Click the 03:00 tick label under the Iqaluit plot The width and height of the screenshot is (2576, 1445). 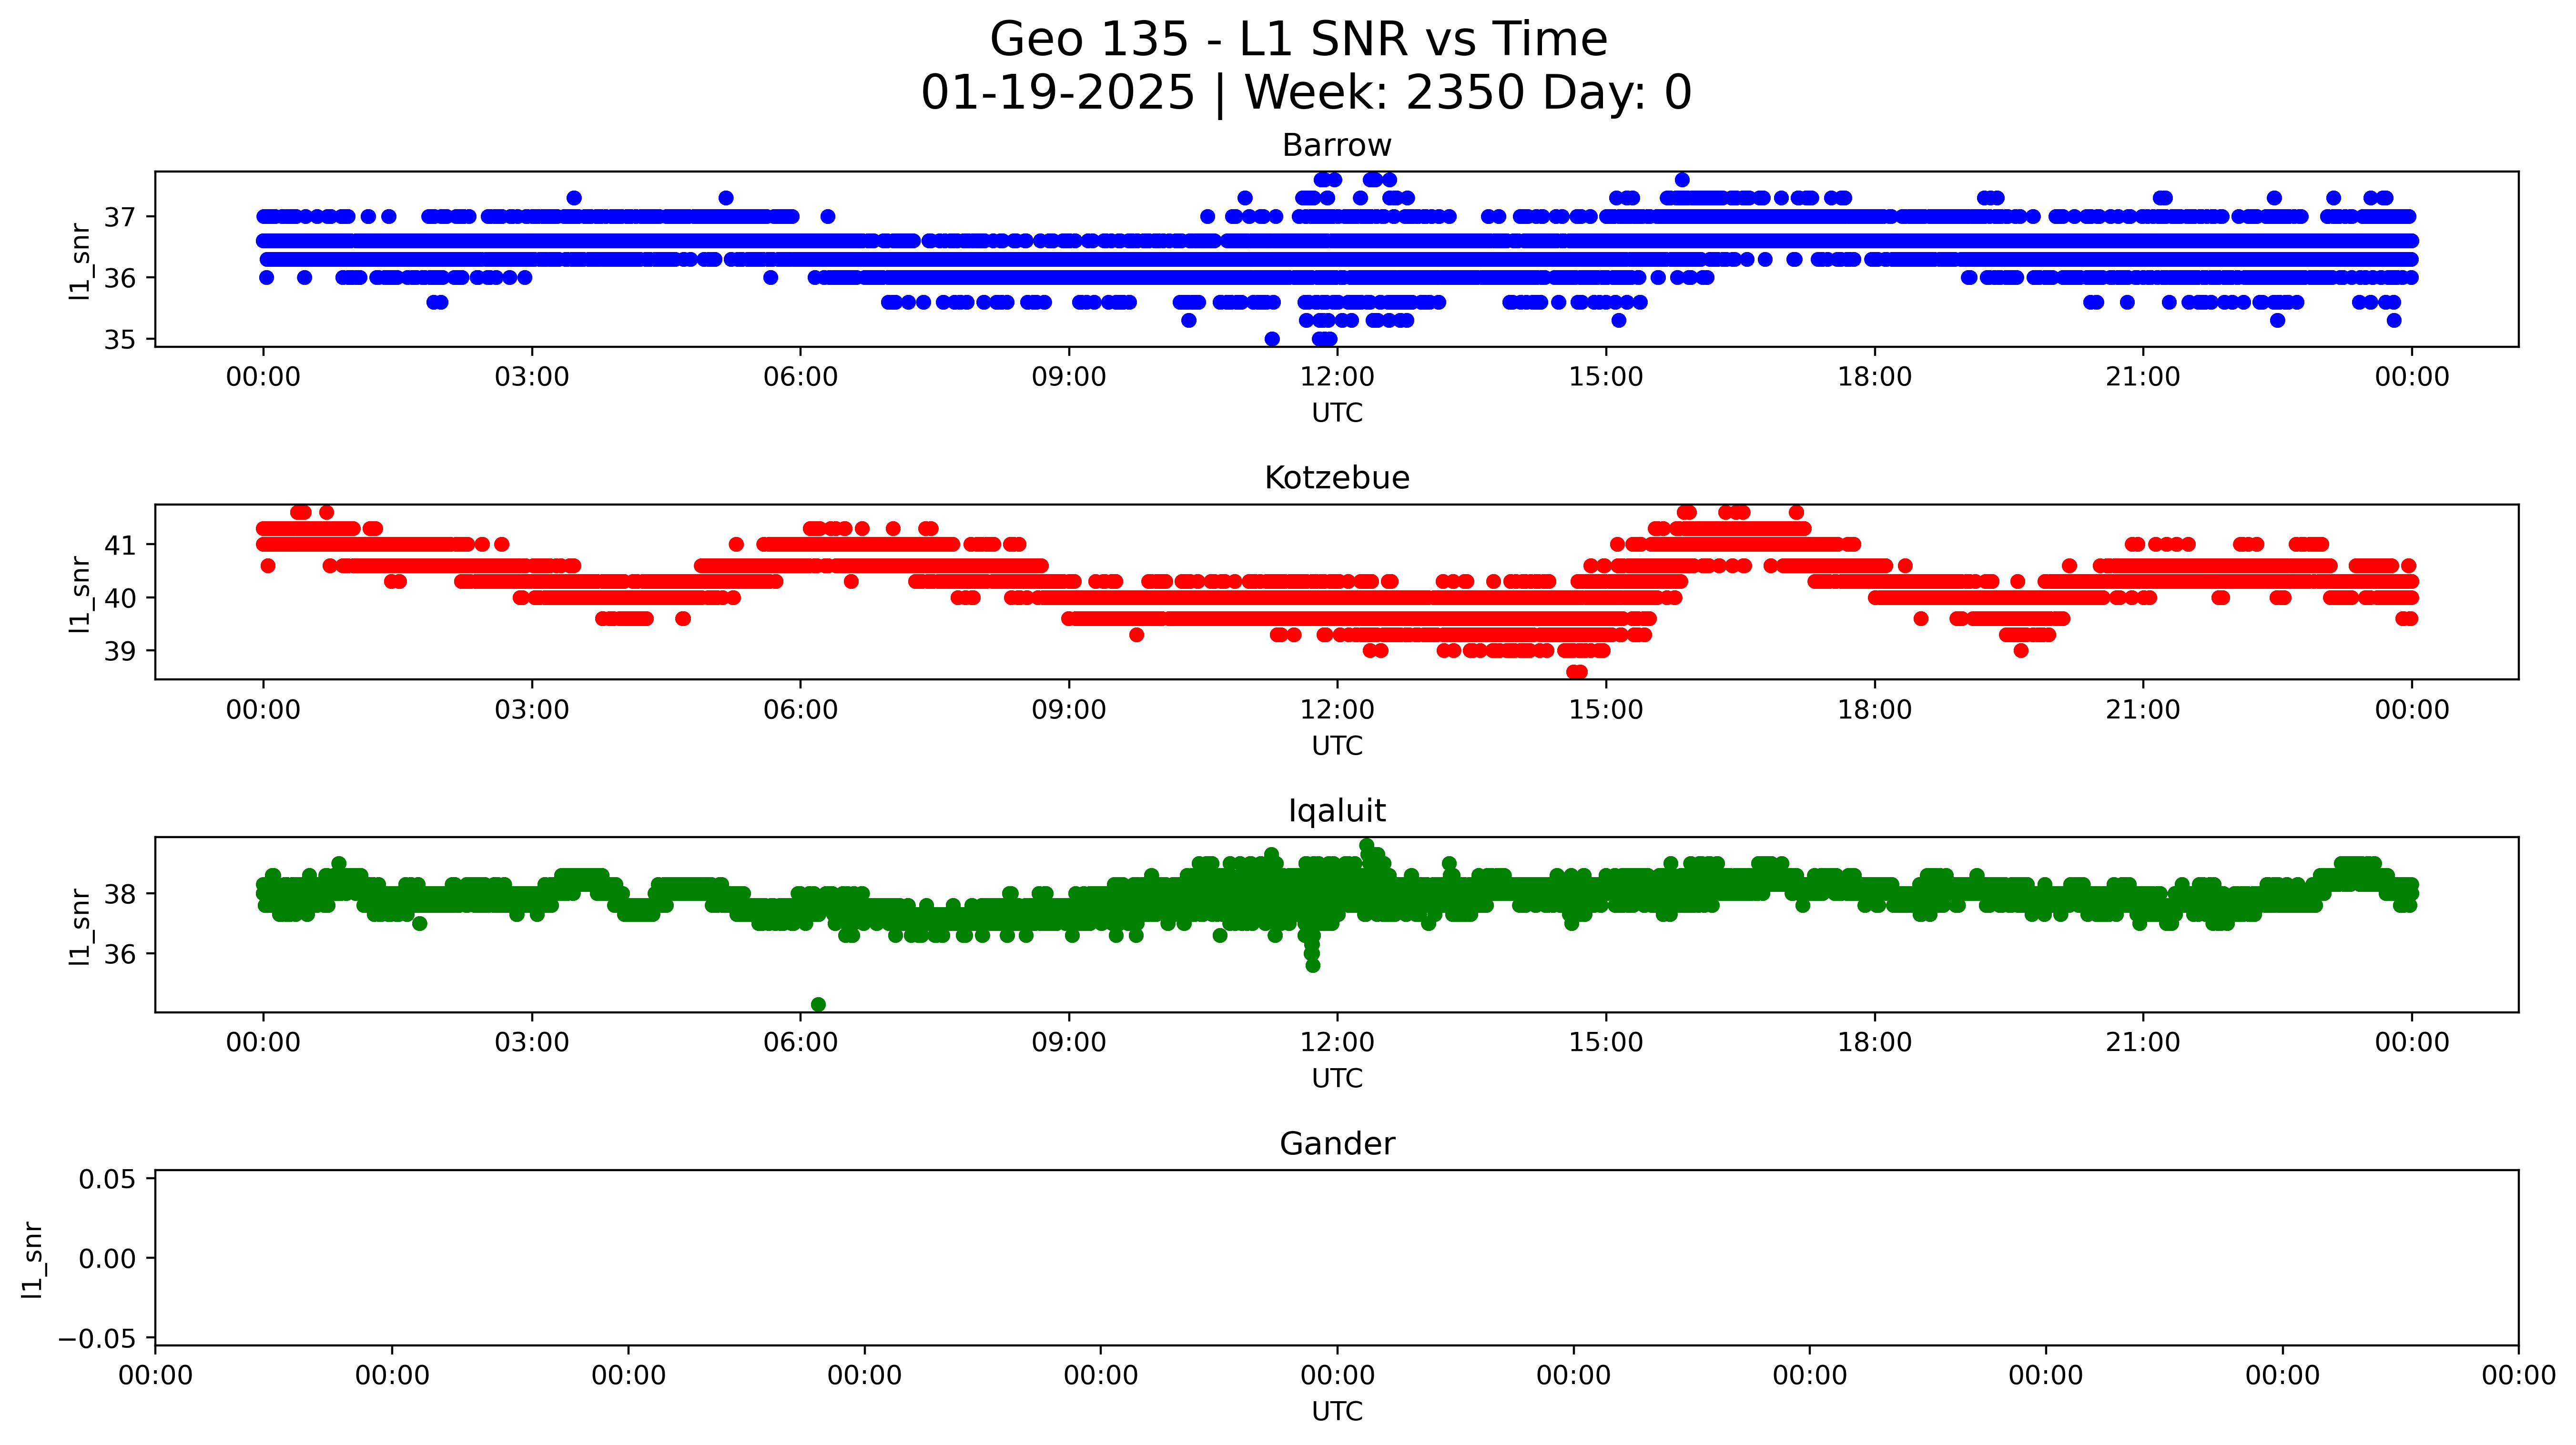[532, 1043]
